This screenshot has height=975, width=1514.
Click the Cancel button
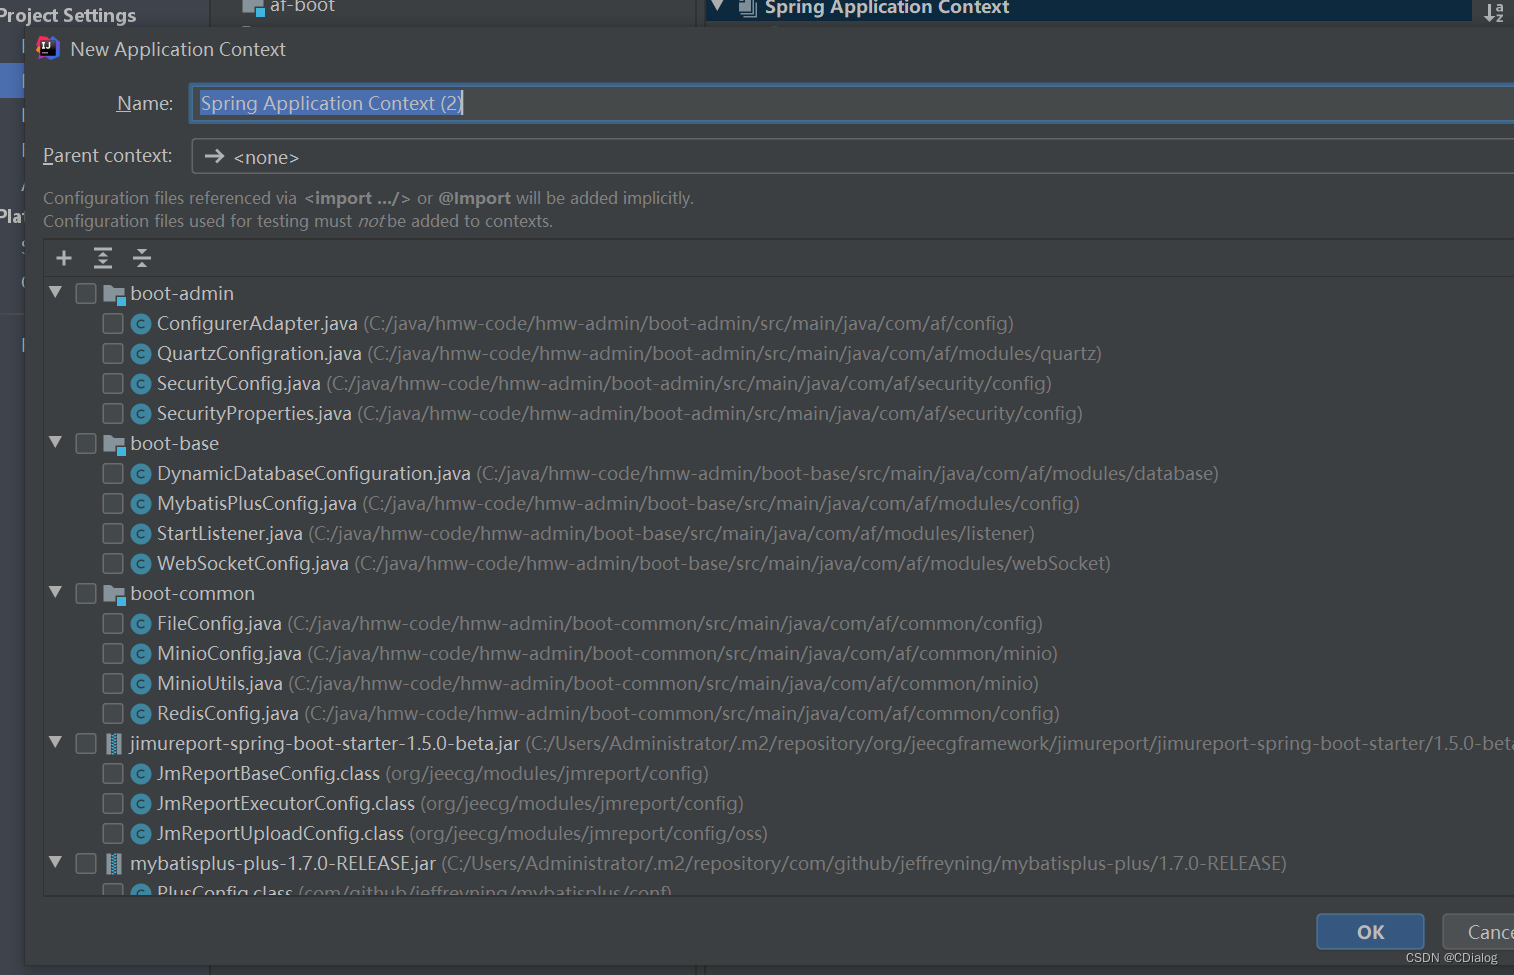(1480, 932)
